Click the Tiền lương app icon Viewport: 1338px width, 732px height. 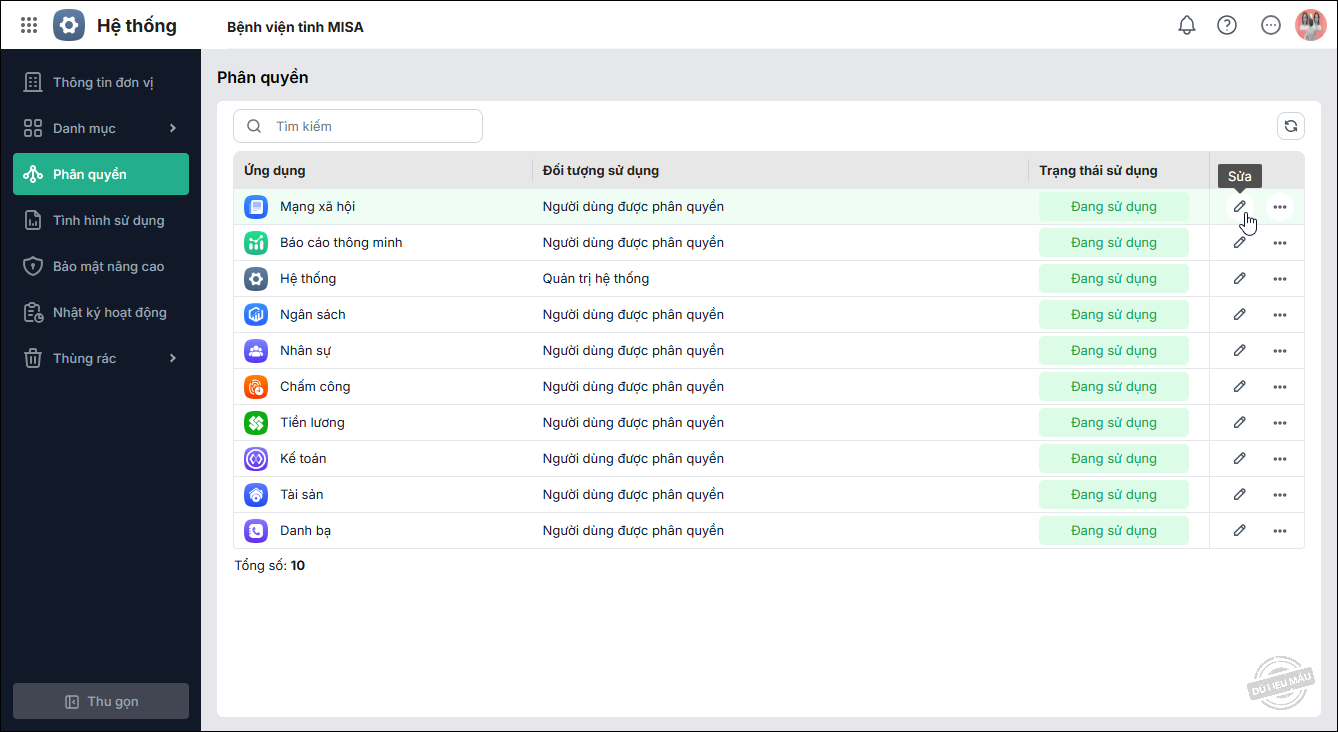point(256,423)
